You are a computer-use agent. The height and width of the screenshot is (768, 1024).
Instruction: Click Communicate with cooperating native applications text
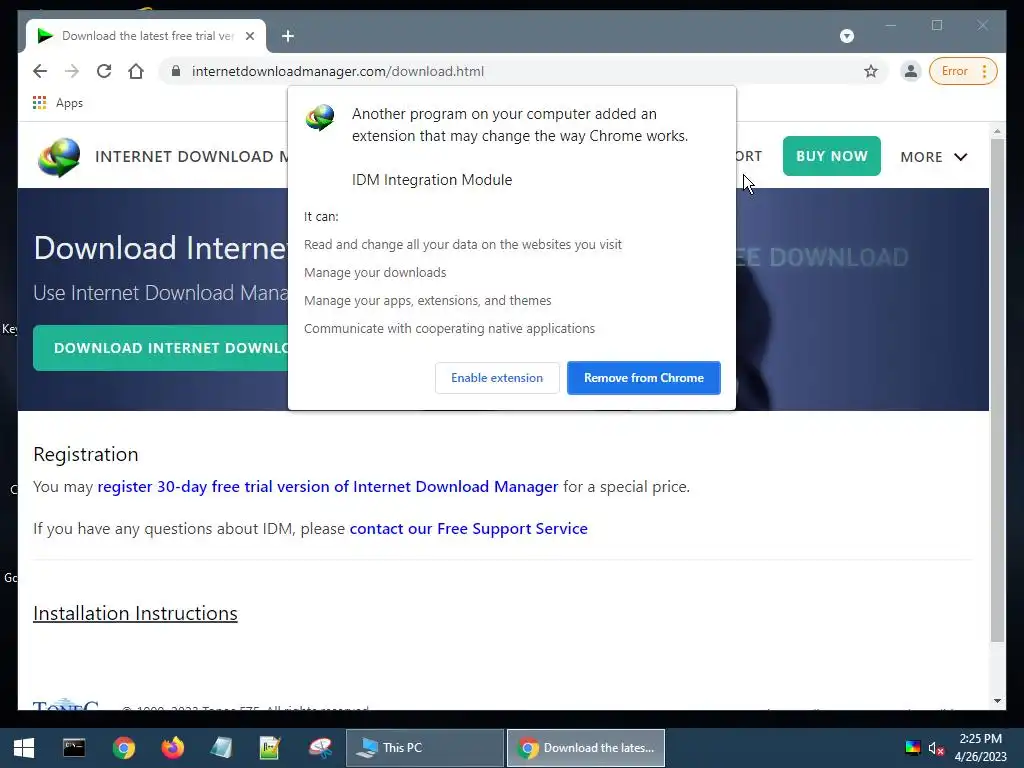pyautogui.click(x=449, y=328)
